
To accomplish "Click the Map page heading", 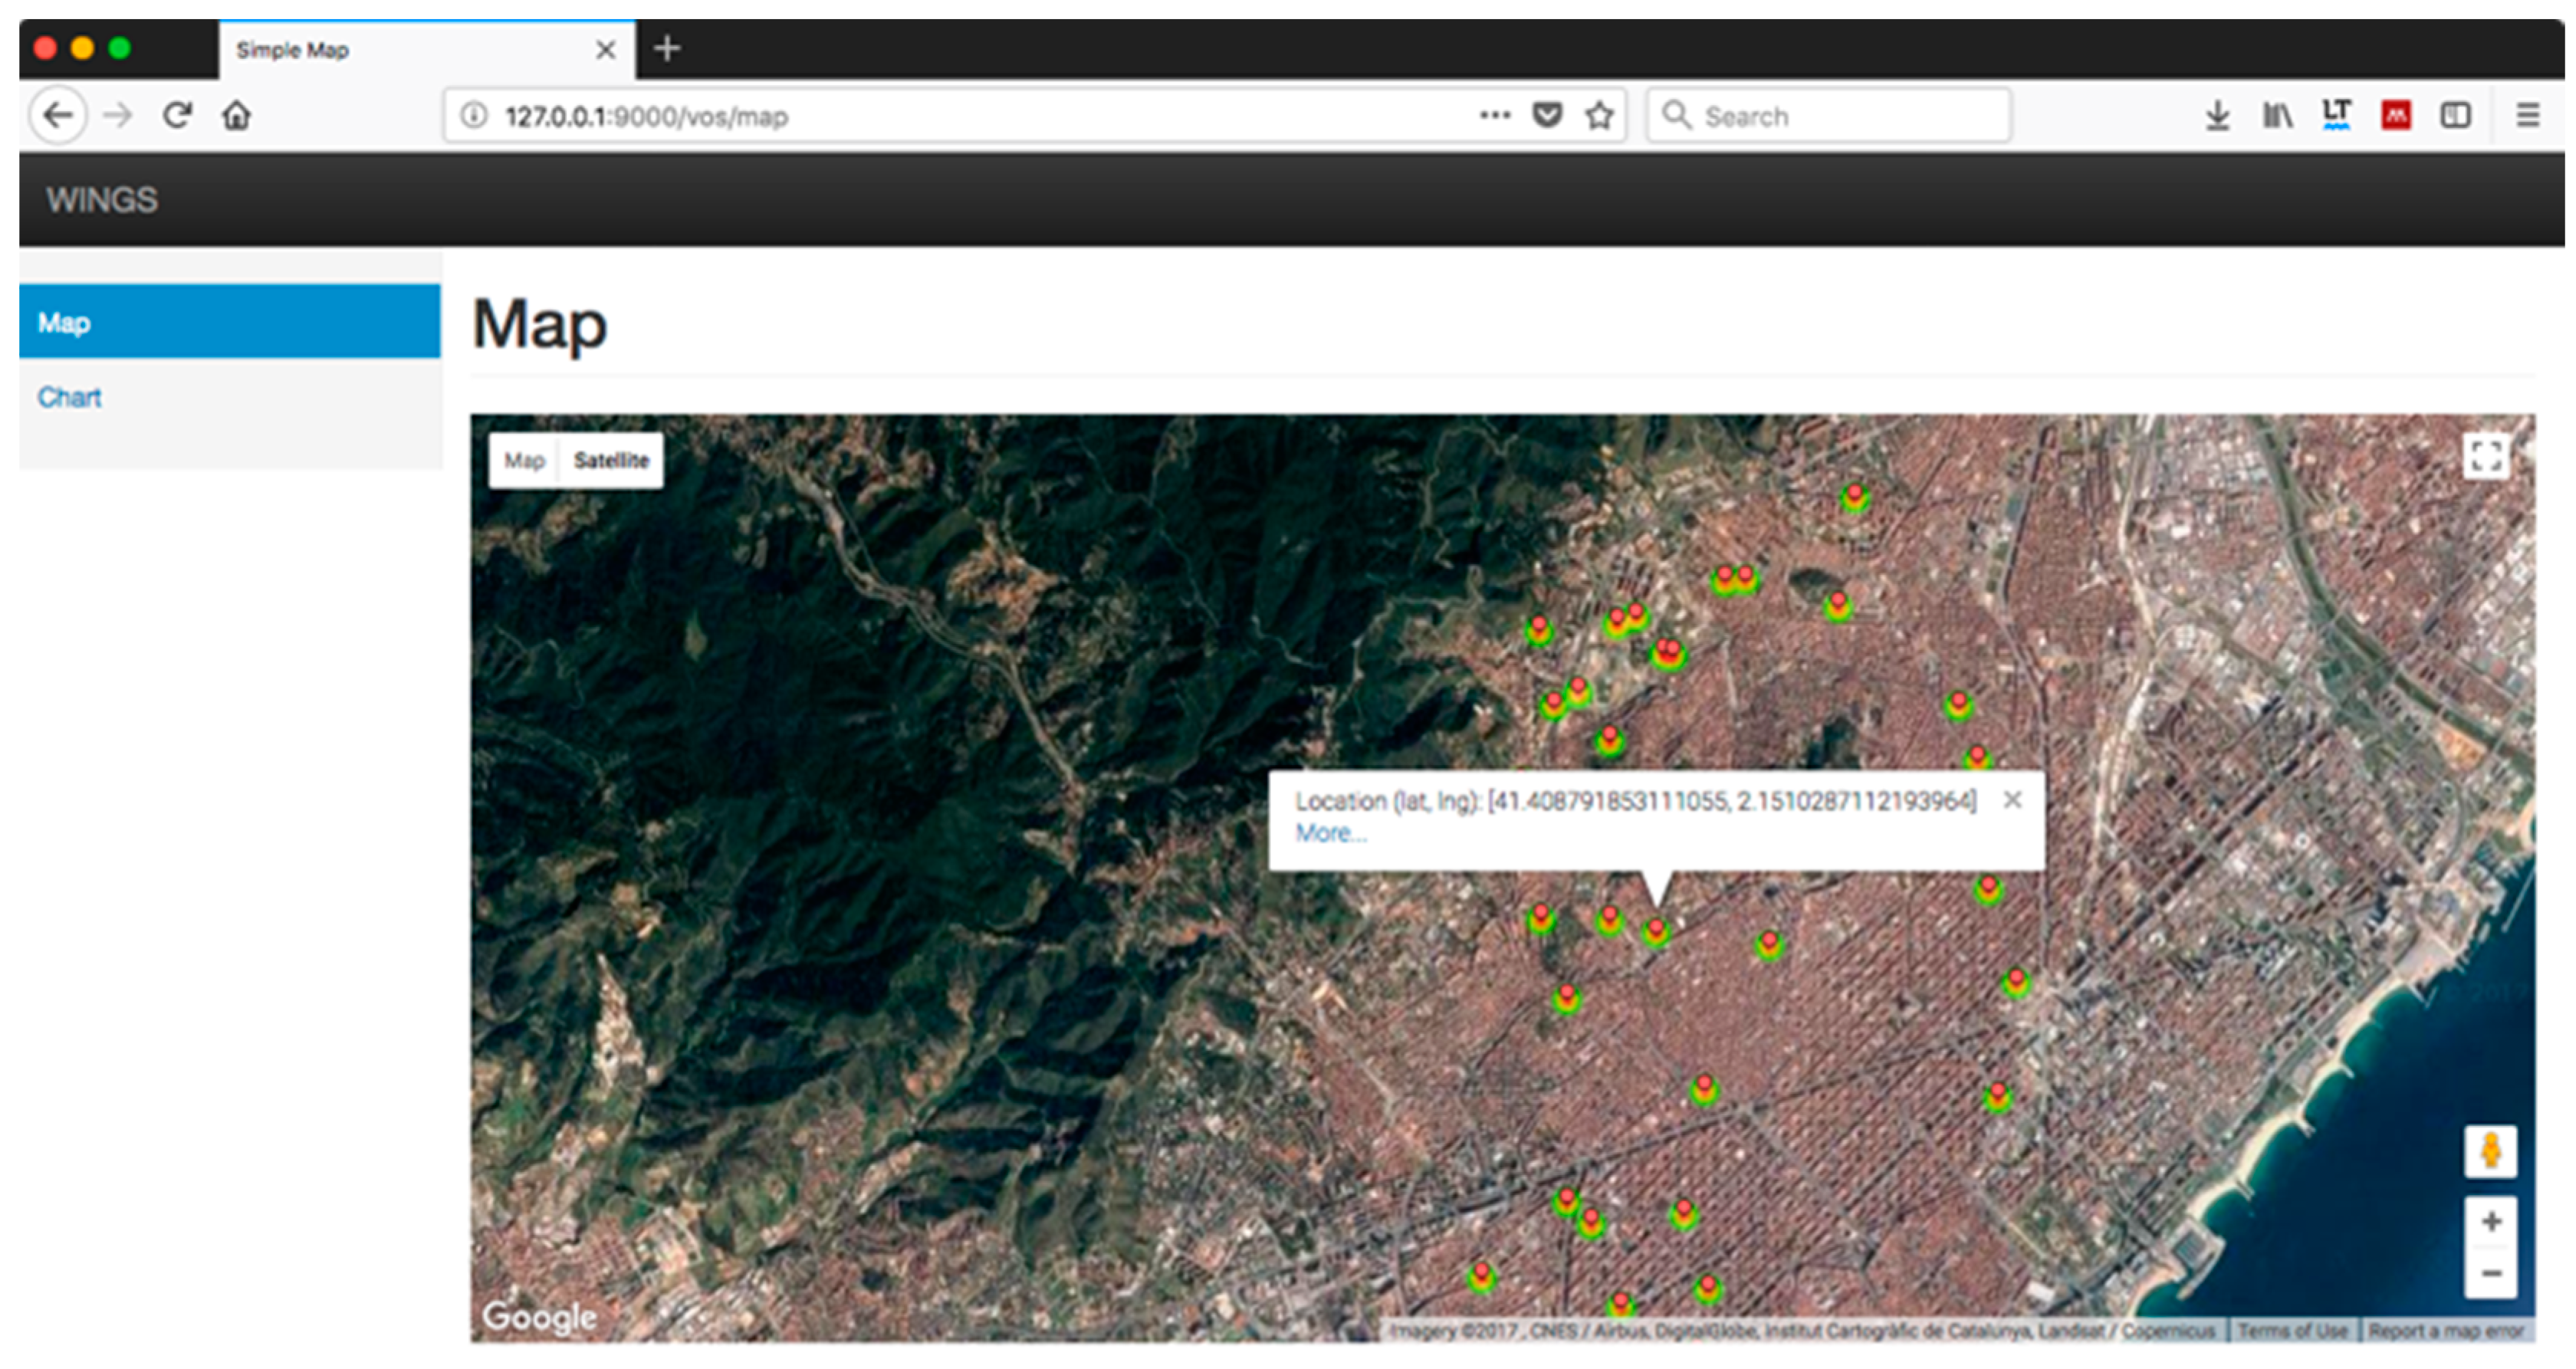I will point(540,324).
